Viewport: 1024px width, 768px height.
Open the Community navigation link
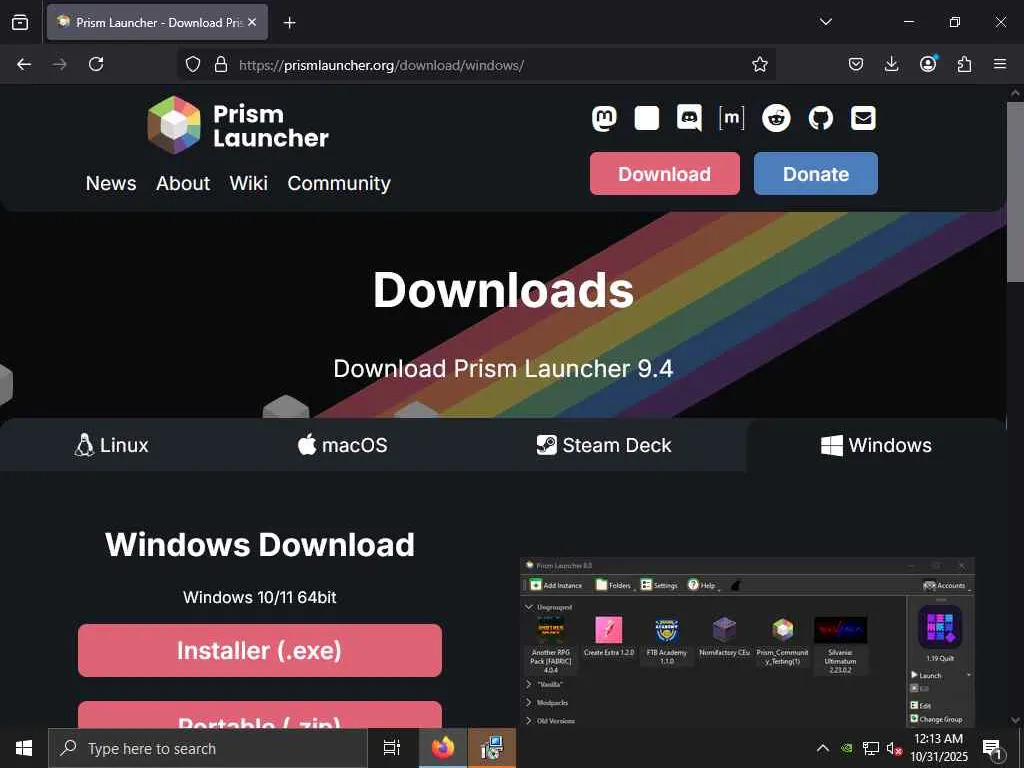(x=339, y=184)
